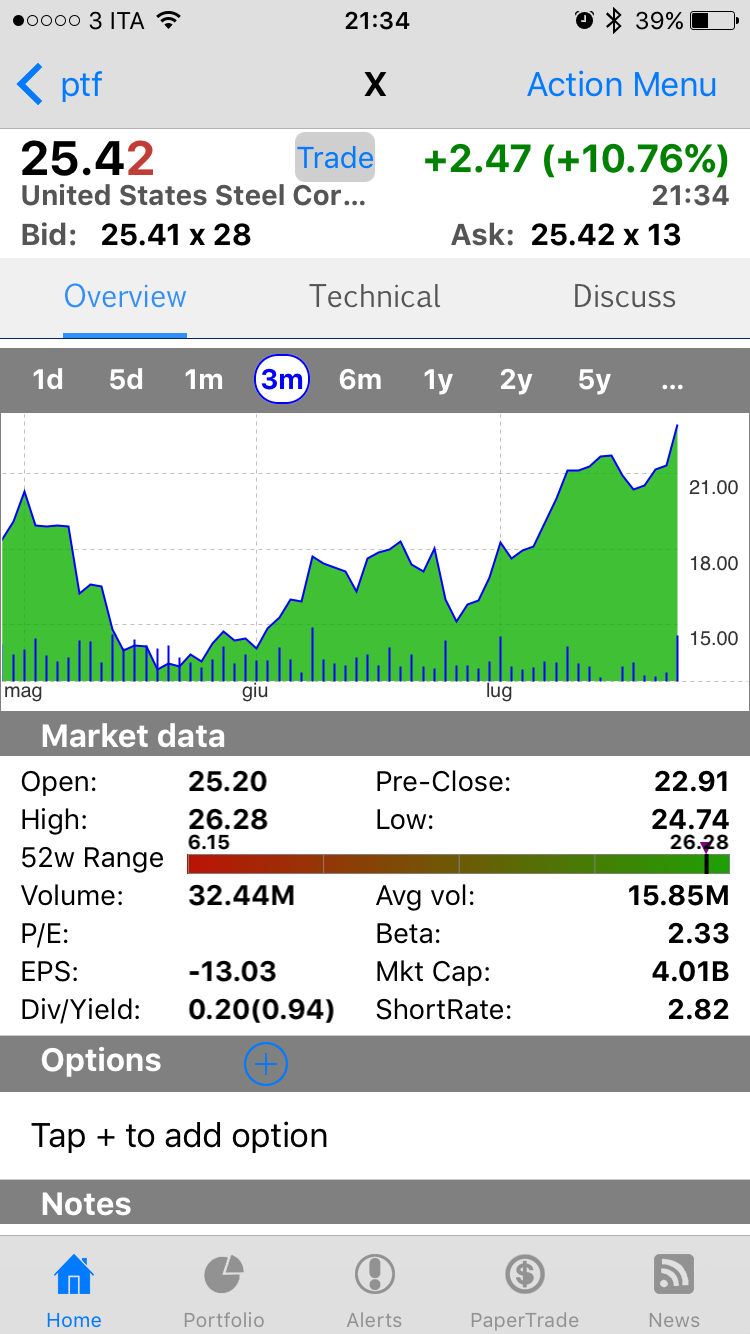Tap the 52w Range color bar
Screen dimensions: 750x1334
pos(458,864)
